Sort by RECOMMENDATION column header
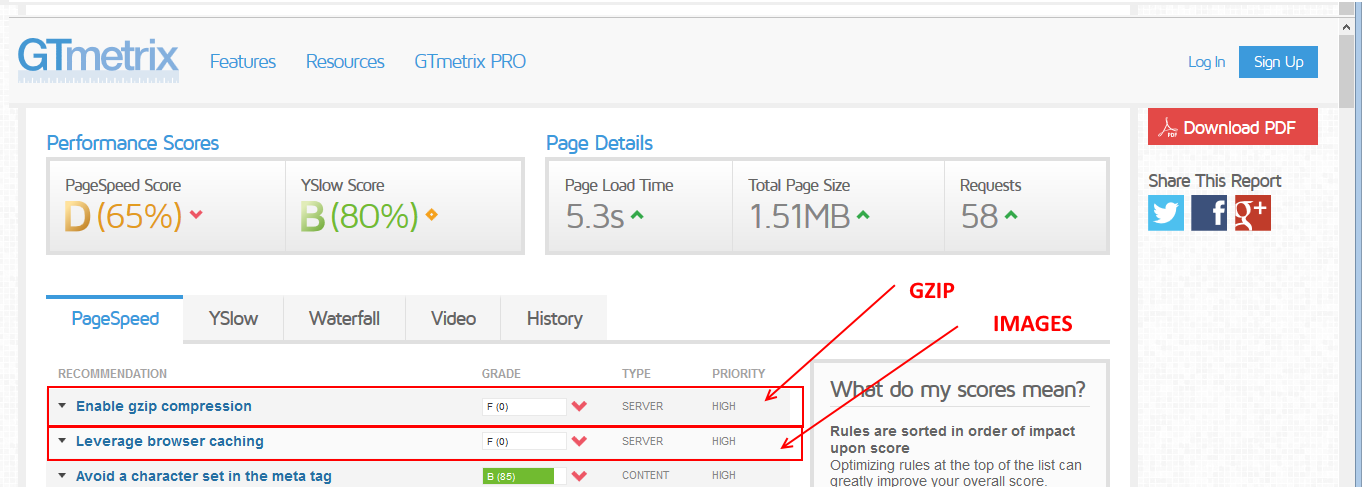 112,374
